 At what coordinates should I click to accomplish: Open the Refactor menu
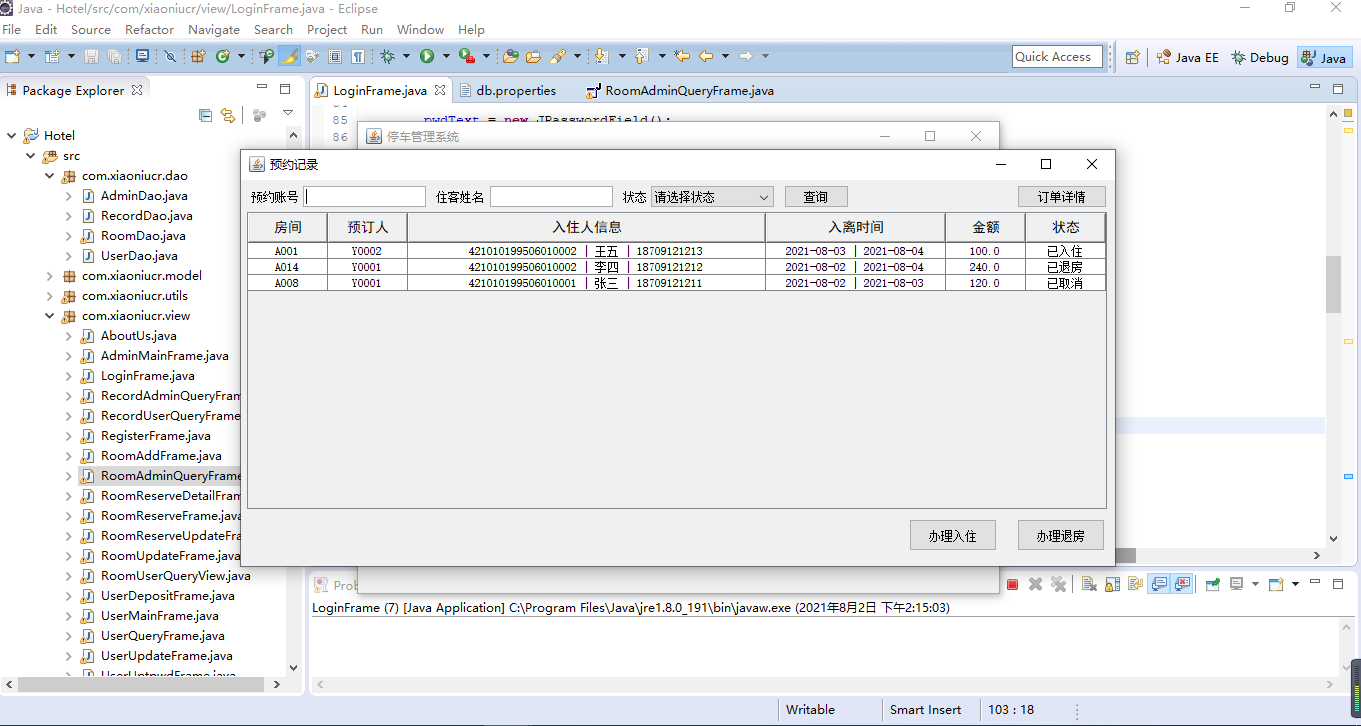click(x=150, y=30)
